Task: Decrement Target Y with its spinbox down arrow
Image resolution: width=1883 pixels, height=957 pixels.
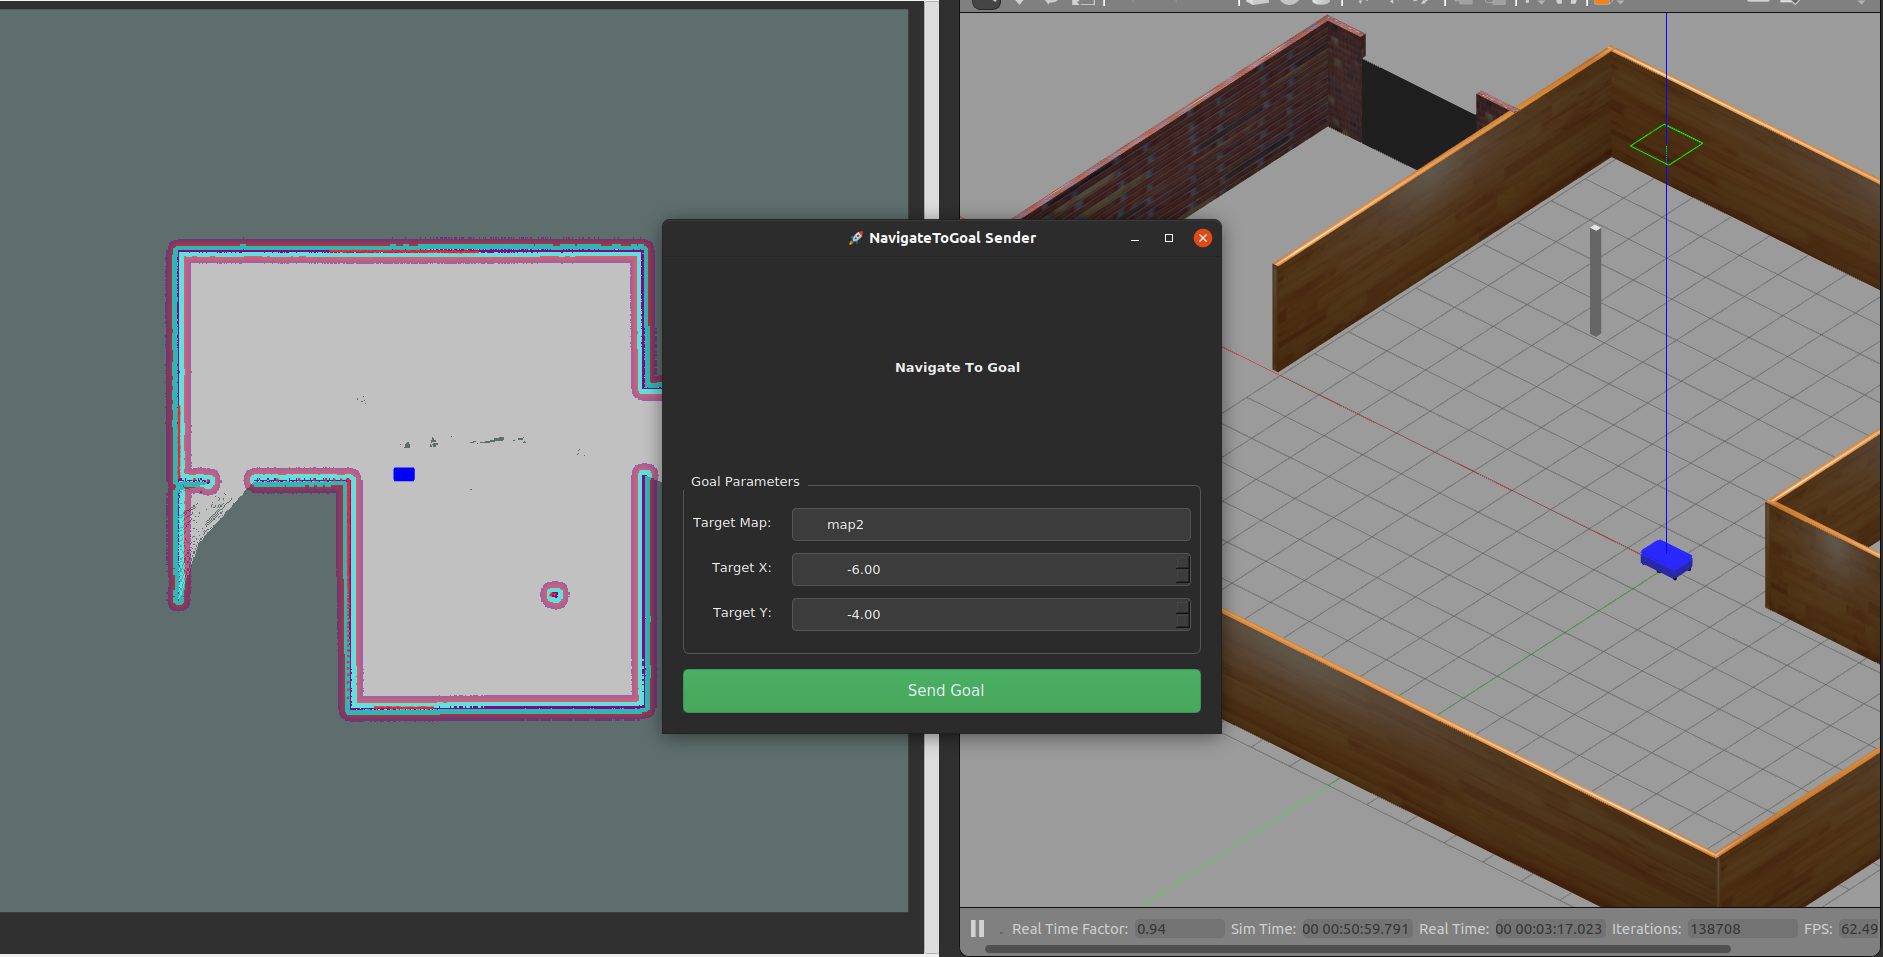Action: click(x=1184, y=620)
